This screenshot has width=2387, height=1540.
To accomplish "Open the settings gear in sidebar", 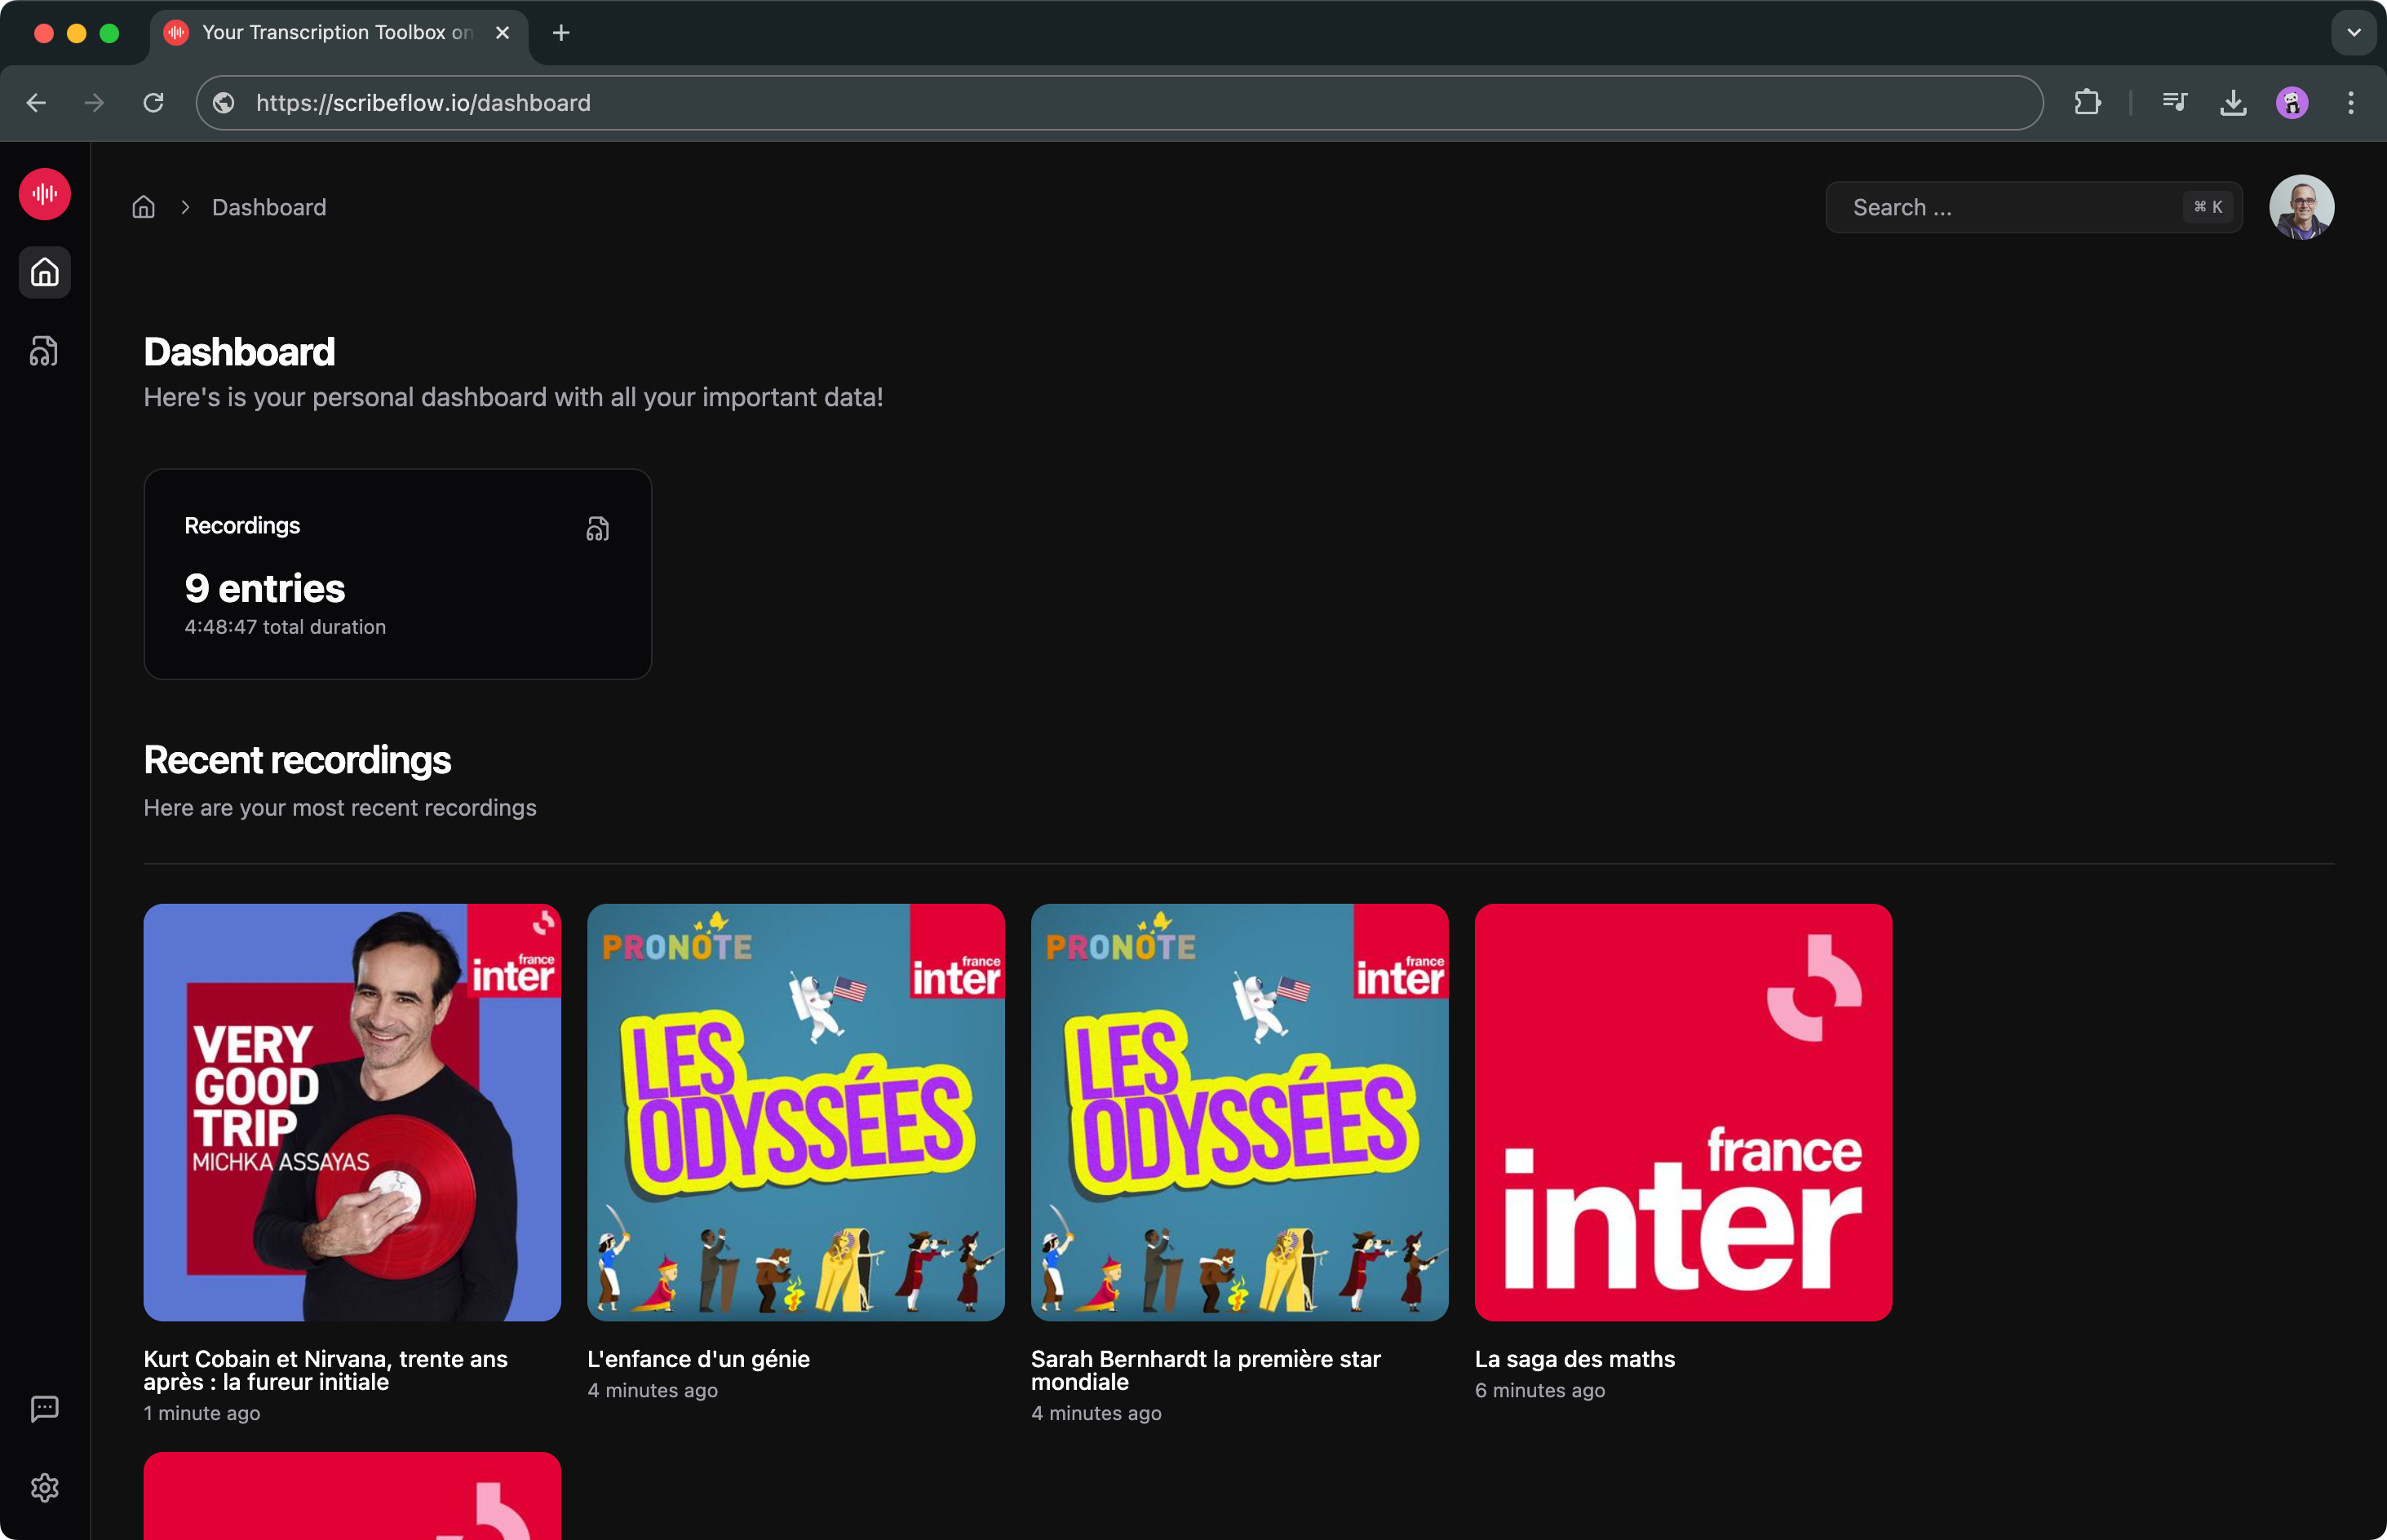I will click(45, 1488).
